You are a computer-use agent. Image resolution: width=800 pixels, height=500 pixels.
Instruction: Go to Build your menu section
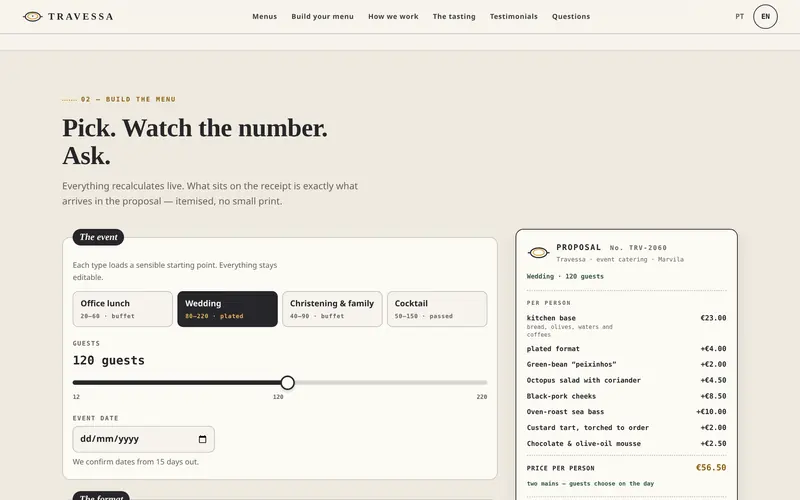[x=322, y=16]
